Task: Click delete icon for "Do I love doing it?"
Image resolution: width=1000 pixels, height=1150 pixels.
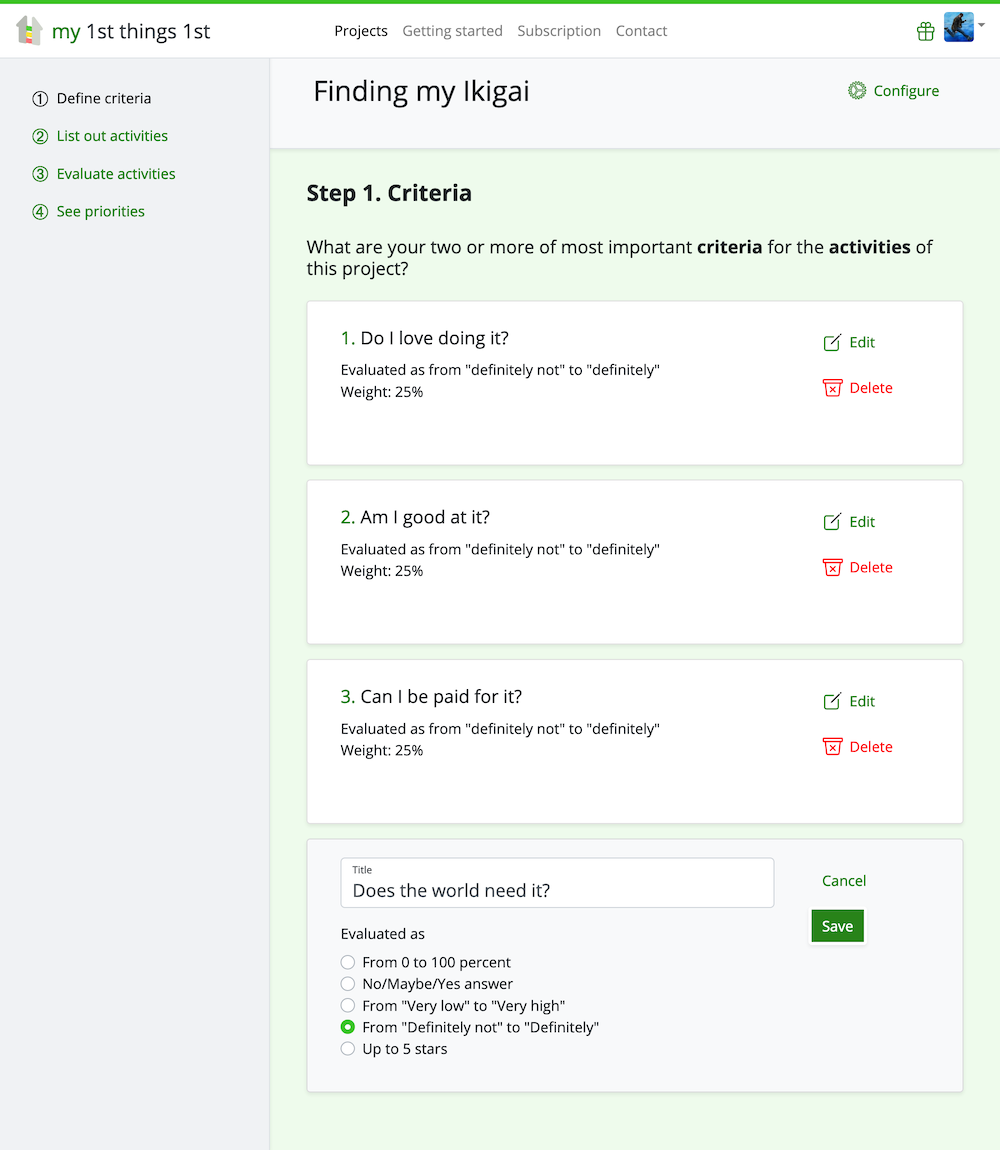Action: click(832, 388)
